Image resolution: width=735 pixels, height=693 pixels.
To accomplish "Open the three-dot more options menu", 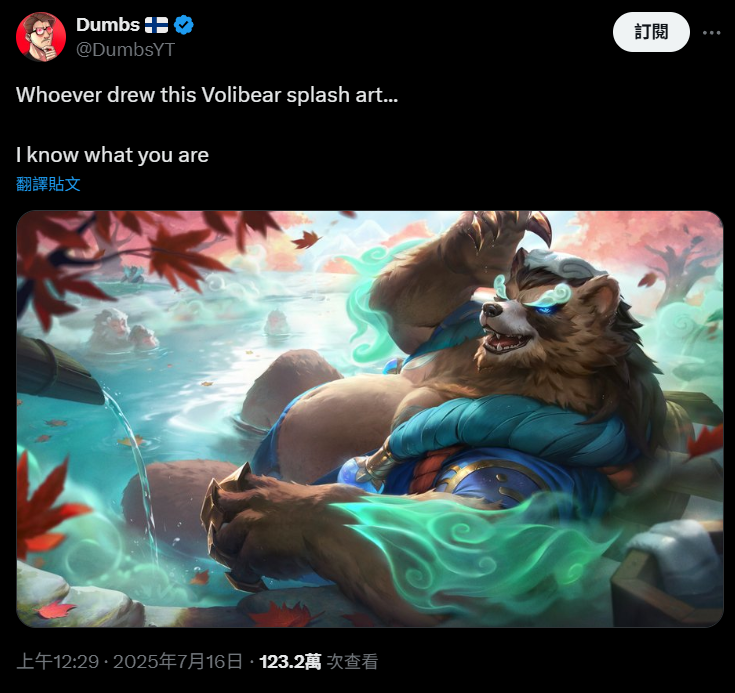I will (x=711, y=32).
